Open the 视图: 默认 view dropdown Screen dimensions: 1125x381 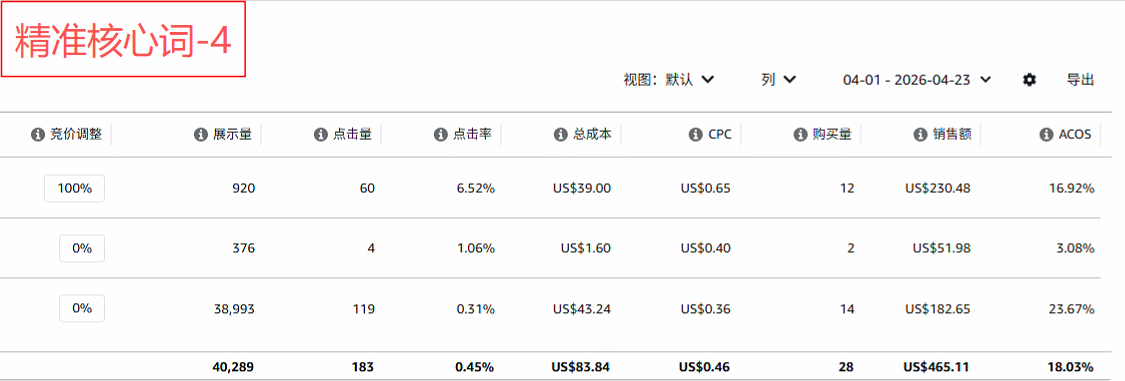[x=669, y=80]
